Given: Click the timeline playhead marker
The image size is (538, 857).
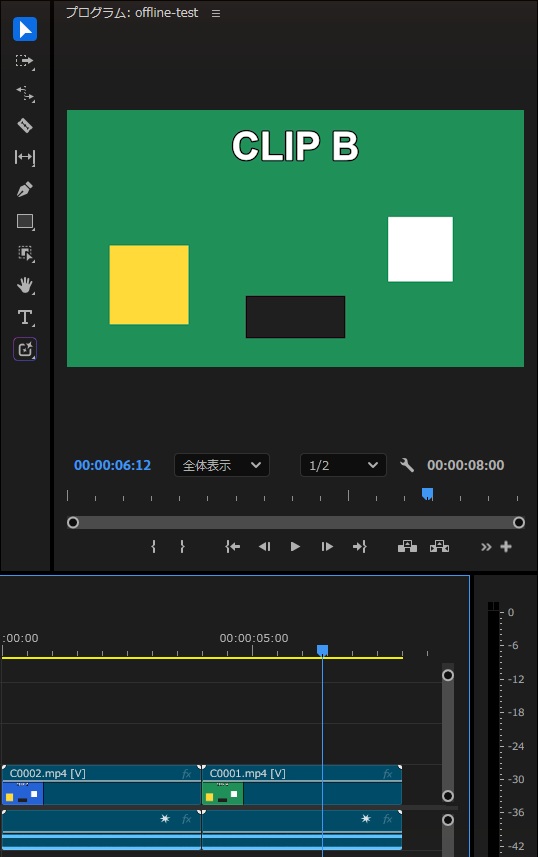Looking at the screenshot, I should (x=323, y=650).
